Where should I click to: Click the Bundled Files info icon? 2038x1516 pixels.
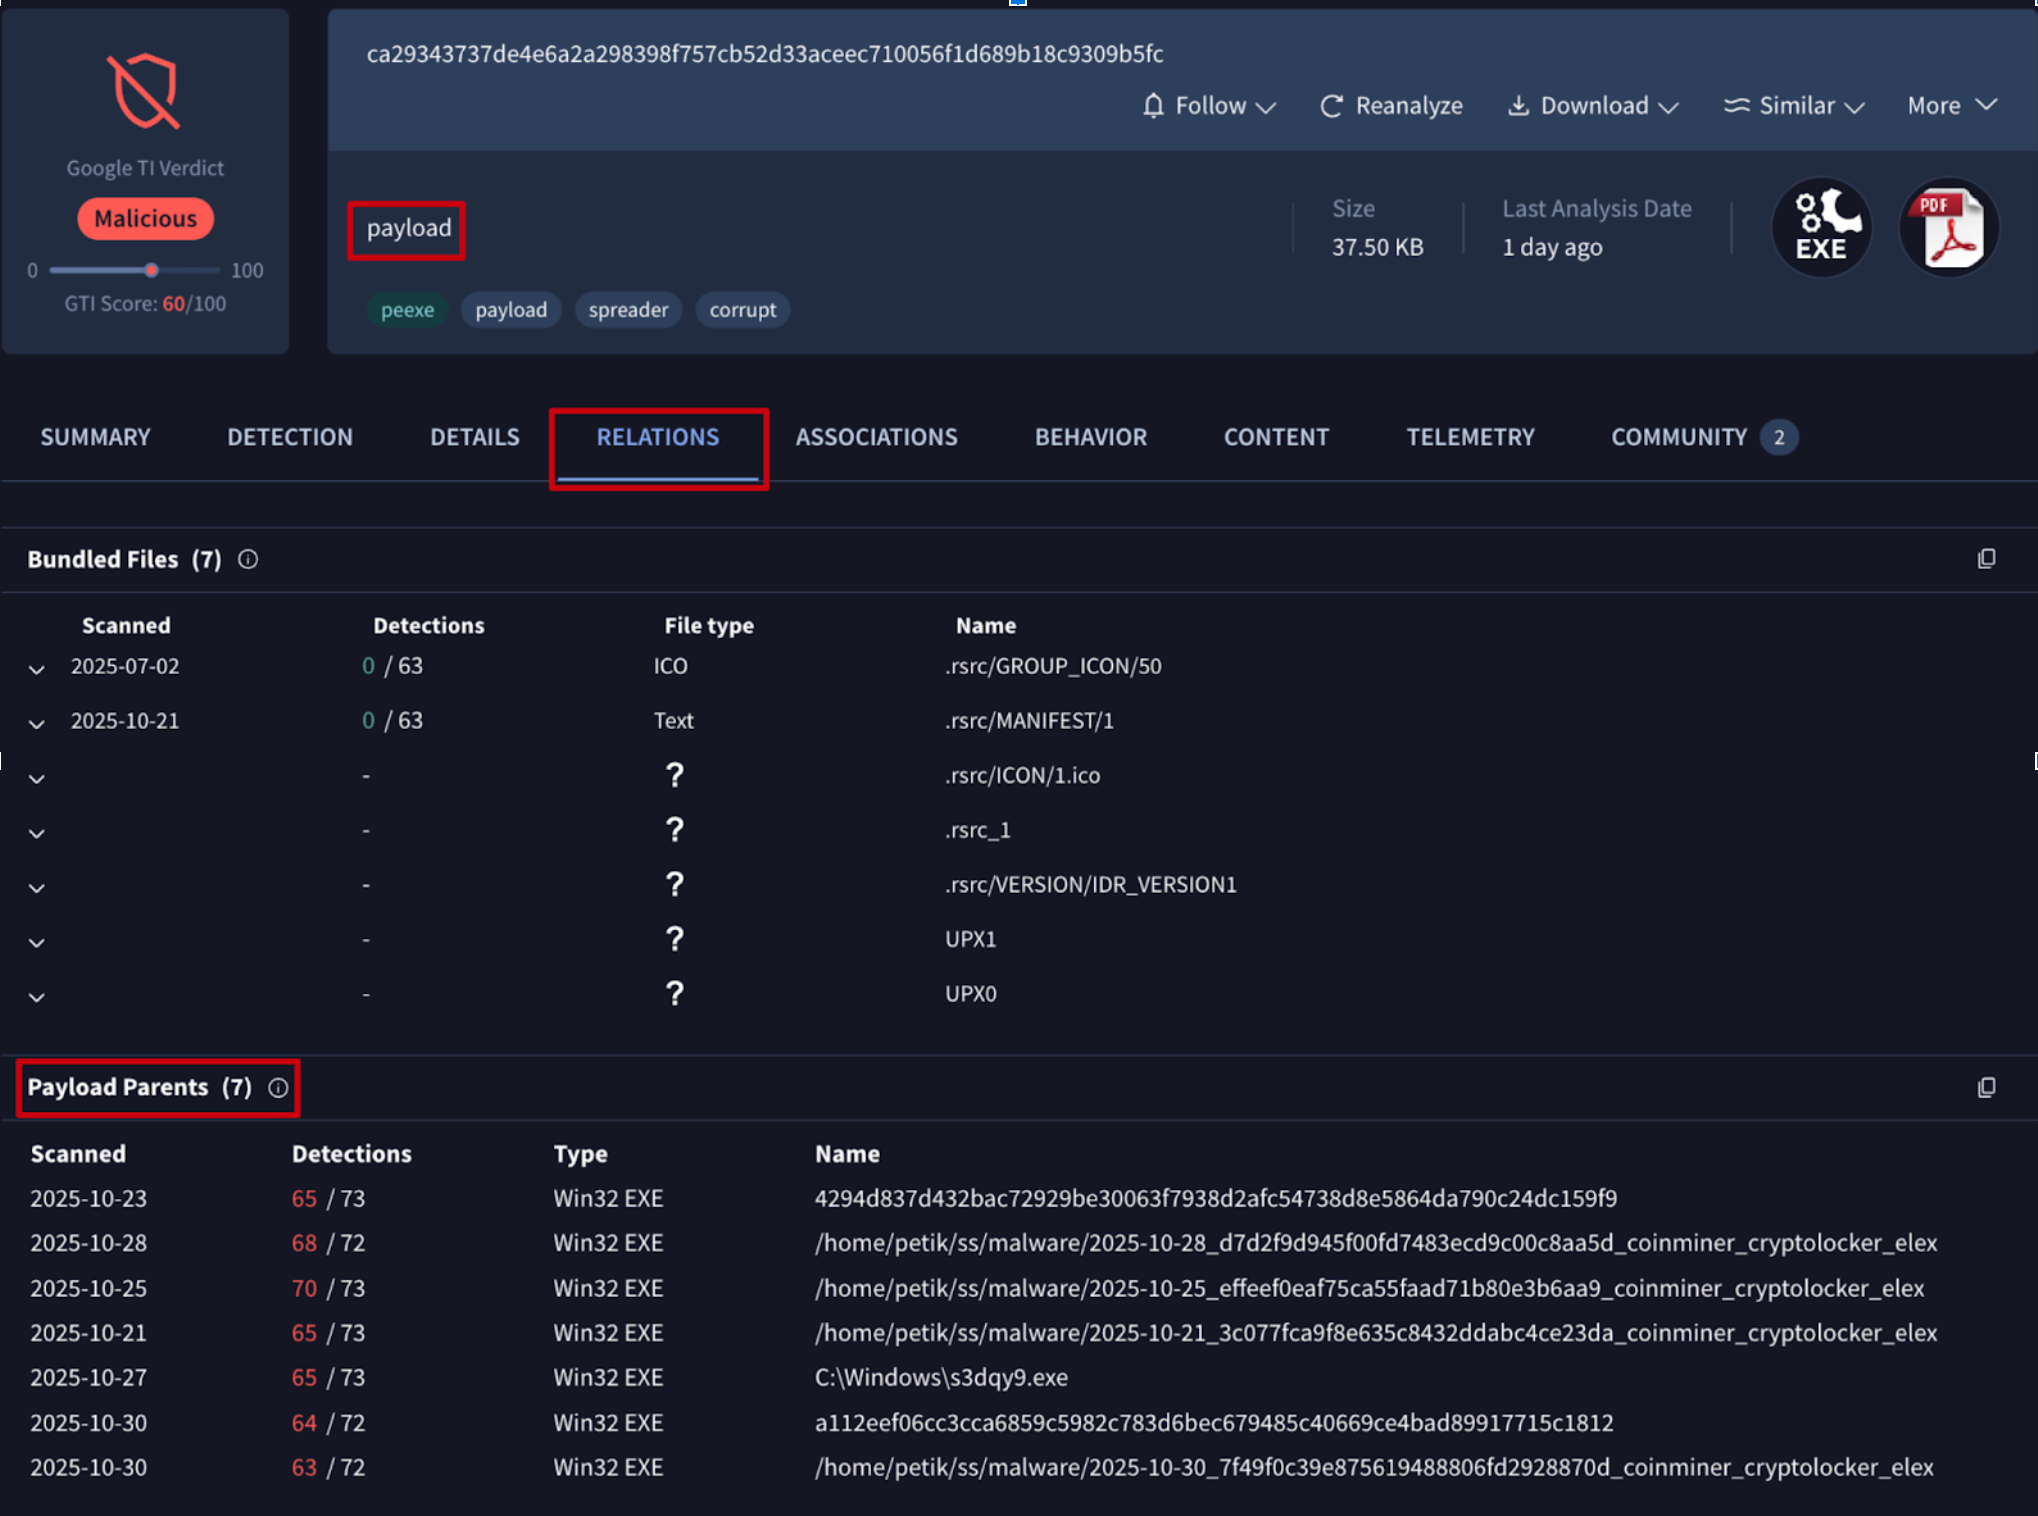click(248, 560)
